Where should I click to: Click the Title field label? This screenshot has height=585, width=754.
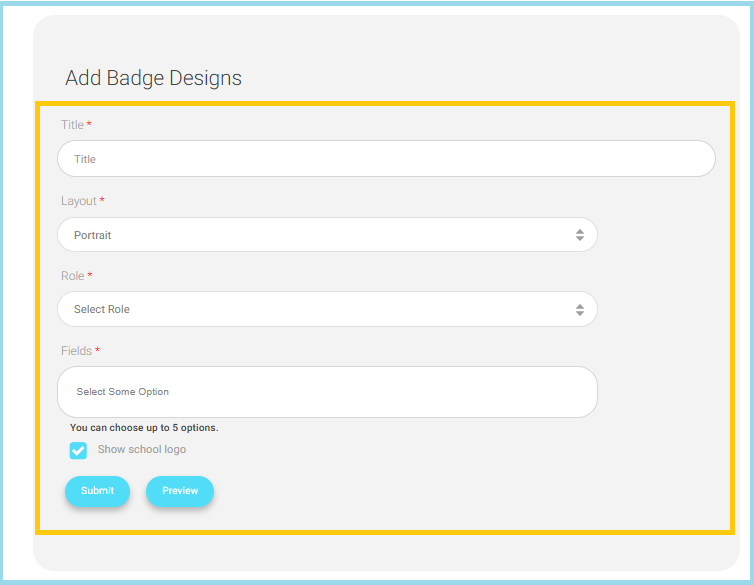[x=72, y=125]
